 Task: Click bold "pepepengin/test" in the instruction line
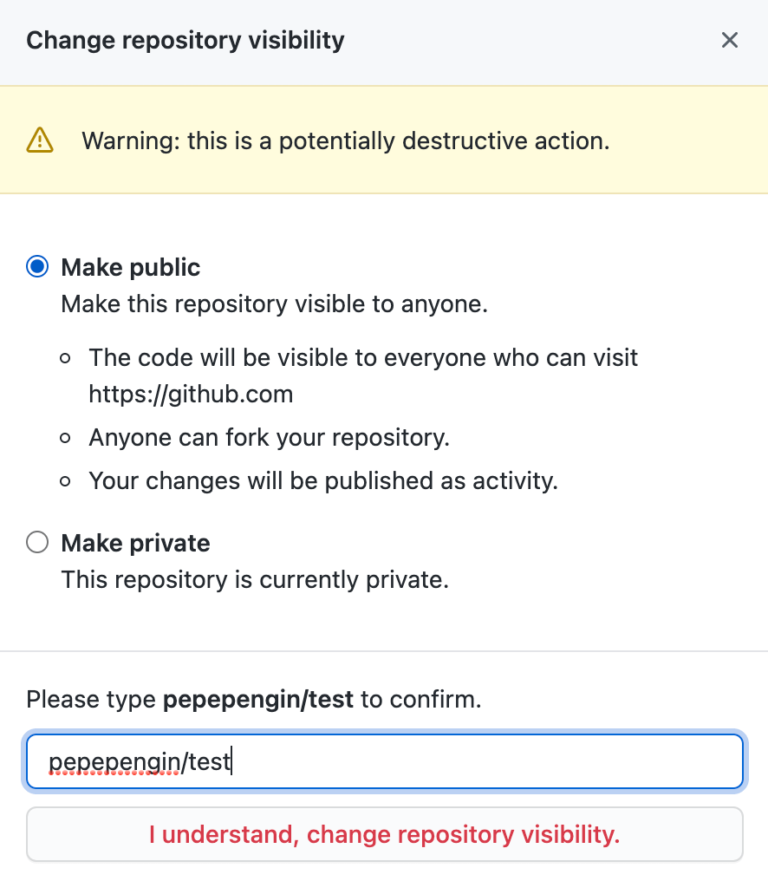coord(258,700)
